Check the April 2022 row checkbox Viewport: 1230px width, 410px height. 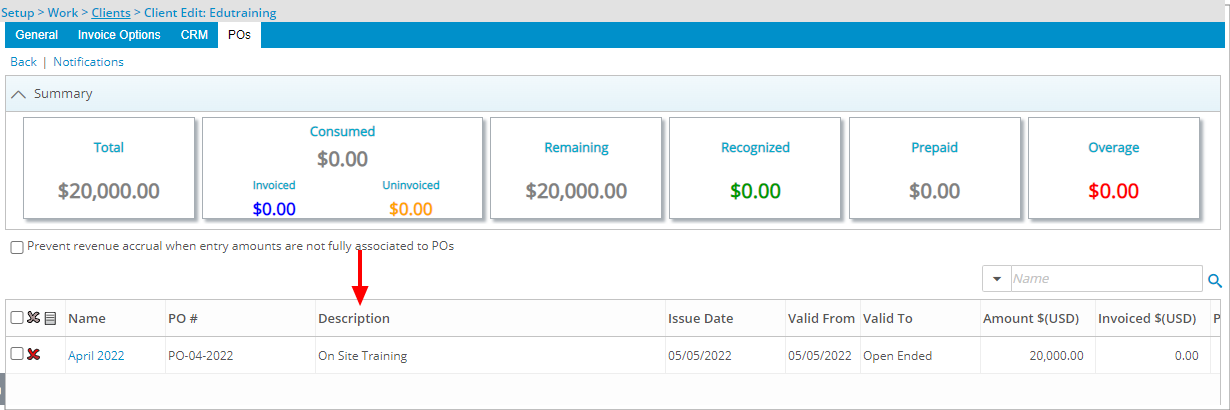click(x=17, y=354)
